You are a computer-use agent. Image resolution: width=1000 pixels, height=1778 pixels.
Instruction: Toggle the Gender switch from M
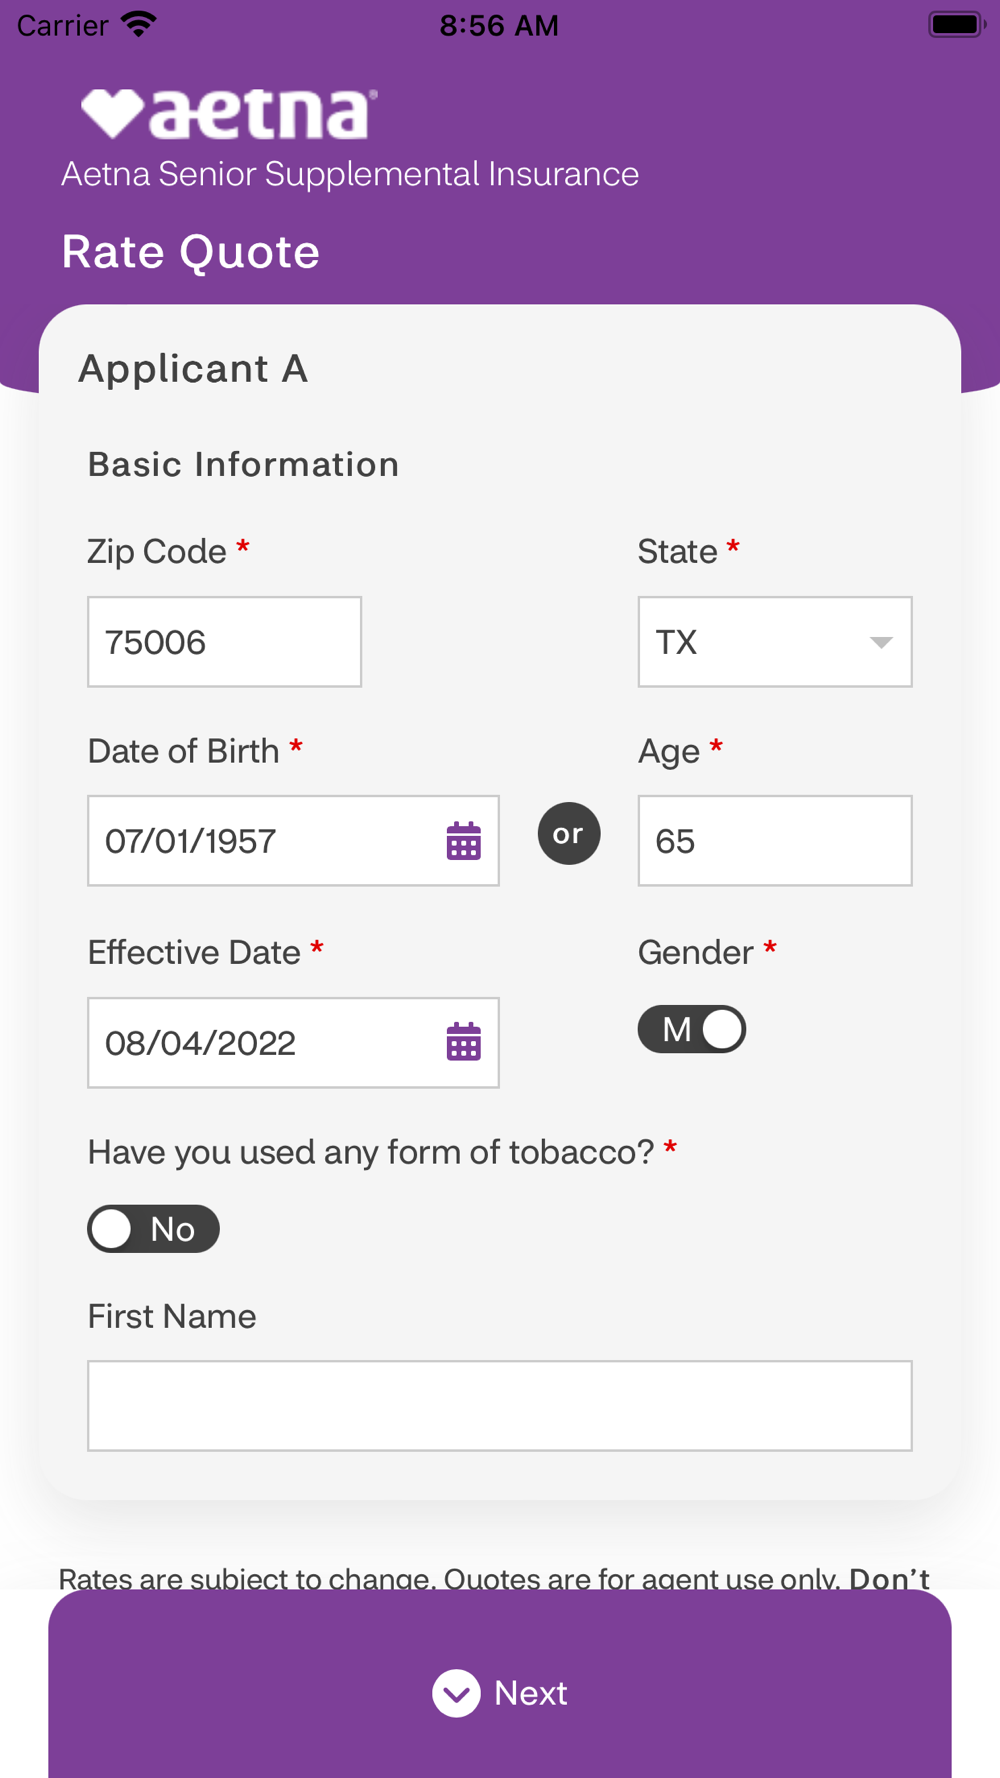pyautogui.click(x=692, y=1029)
